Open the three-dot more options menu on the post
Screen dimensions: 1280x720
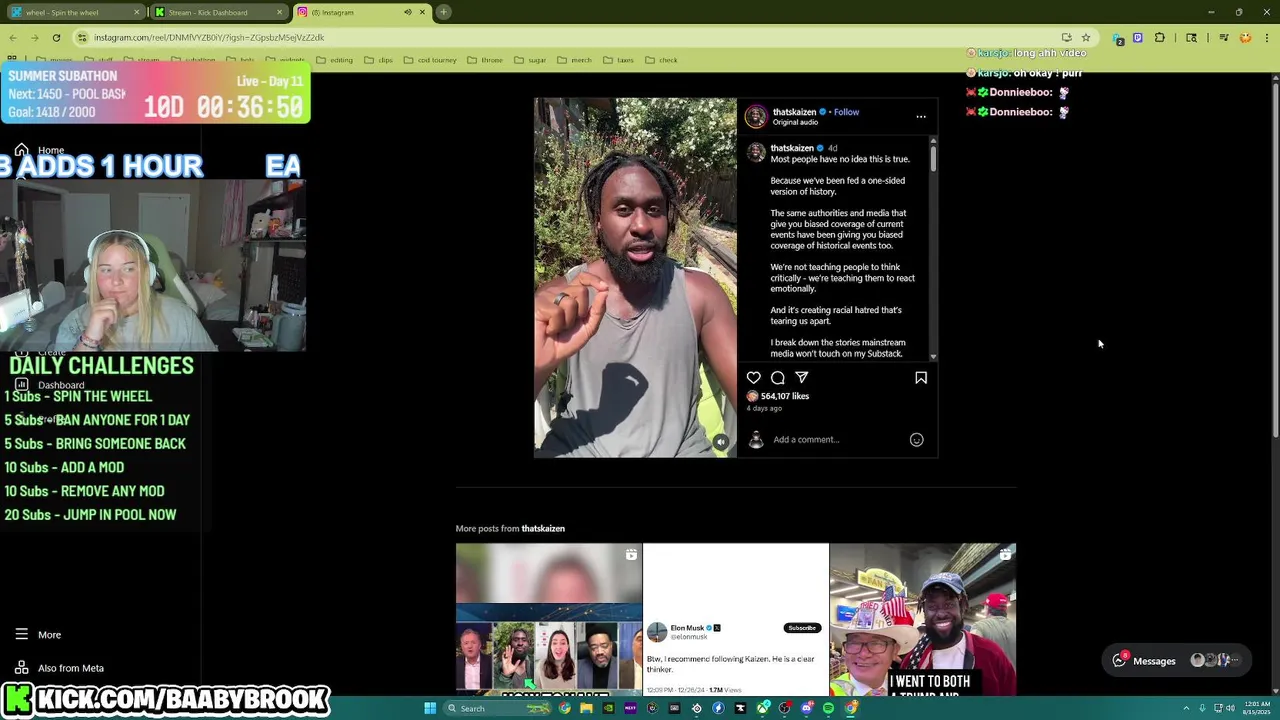(x=921, y=116)
